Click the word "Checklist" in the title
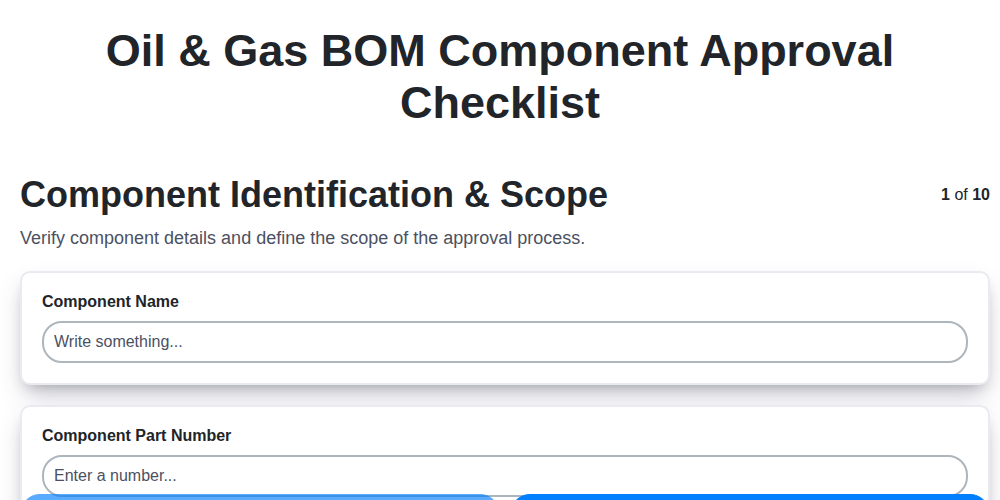Image resolution: width=1000 pixels, height=500 pixels. [500, 103]
